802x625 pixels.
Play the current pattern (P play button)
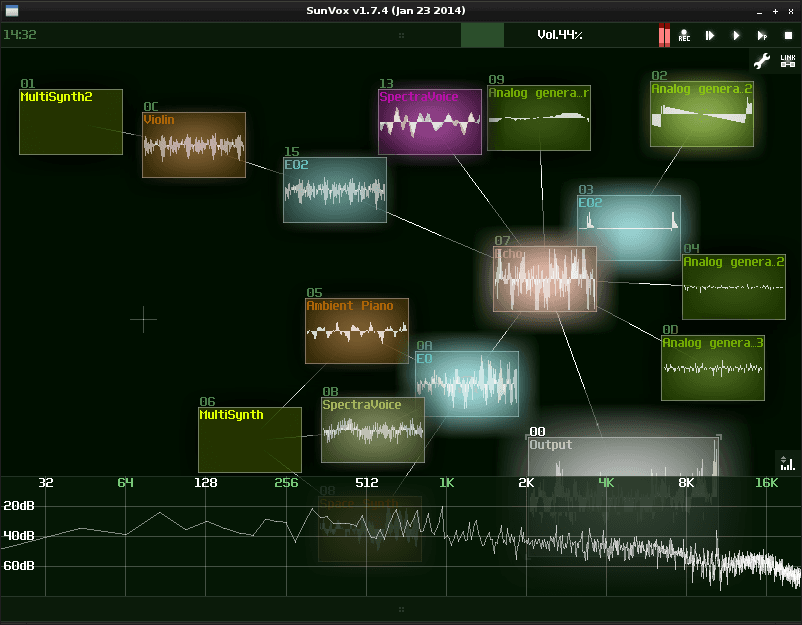coord(762,35)
